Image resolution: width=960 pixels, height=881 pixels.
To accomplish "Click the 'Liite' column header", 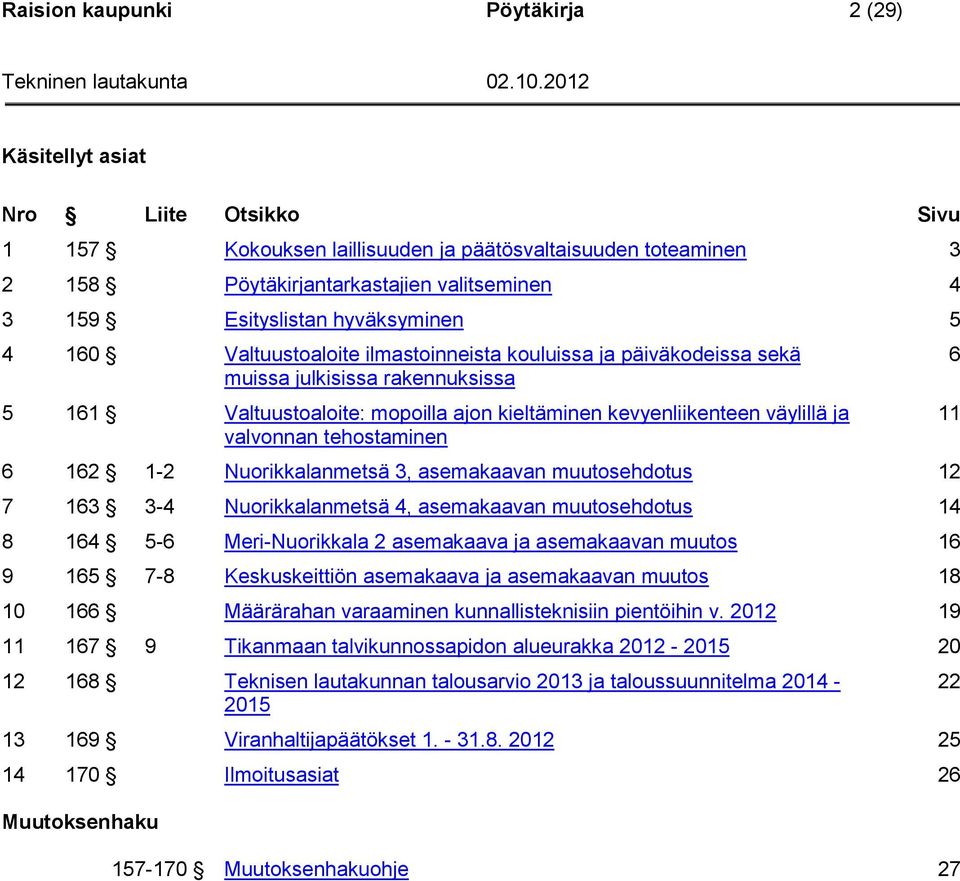I will 165,214.
